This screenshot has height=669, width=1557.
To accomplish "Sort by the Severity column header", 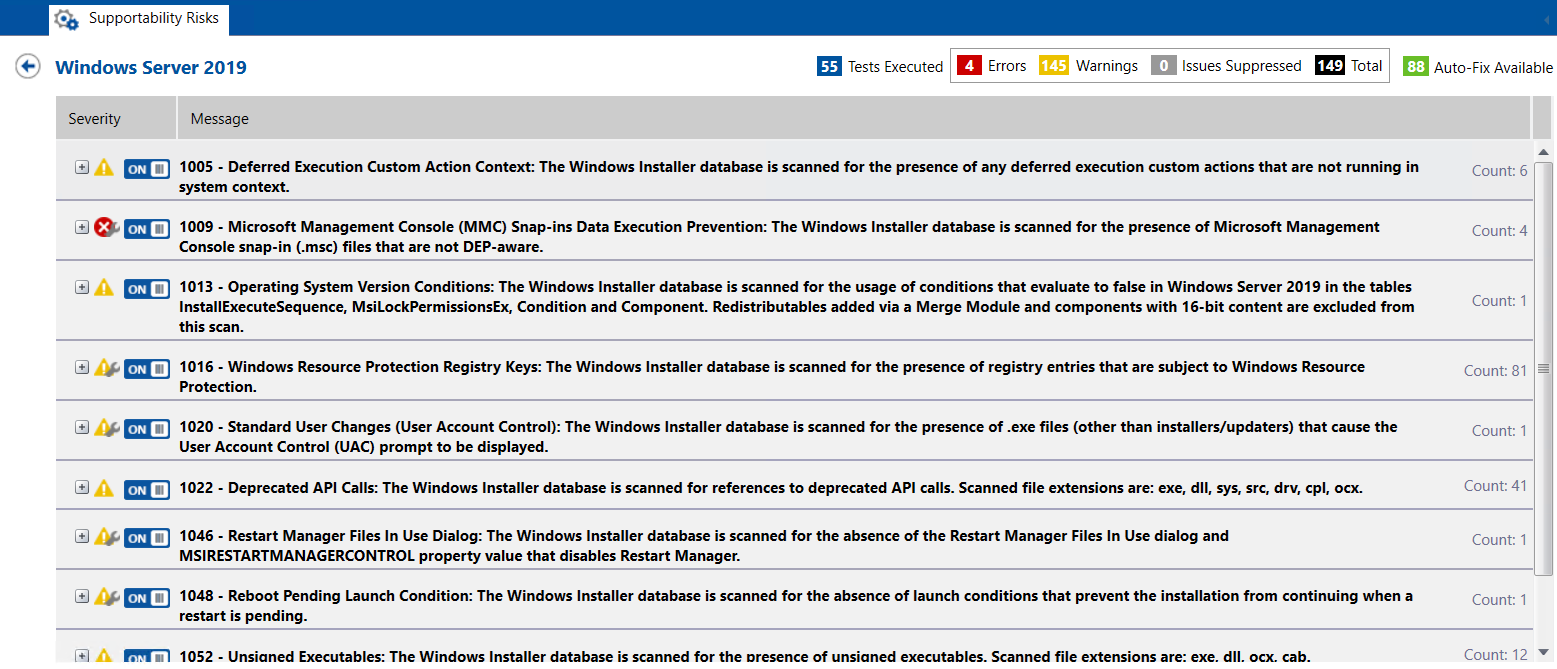I will [116, 118].
